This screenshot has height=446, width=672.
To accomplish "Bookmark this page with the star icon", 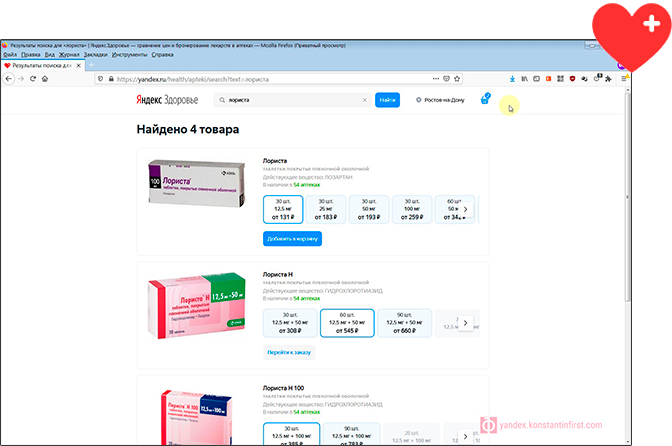I will coord(457,79).
